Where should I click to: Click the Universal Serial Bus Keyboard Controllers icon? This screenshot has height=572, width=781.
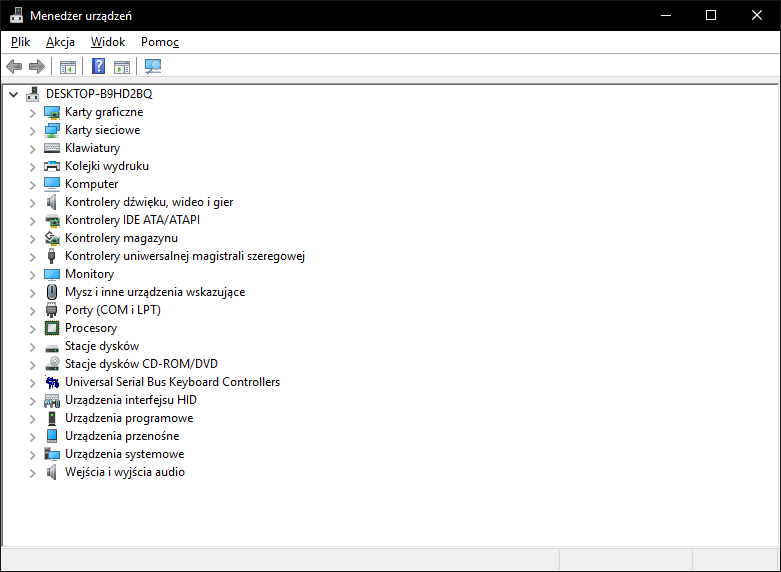coord(52,382)
